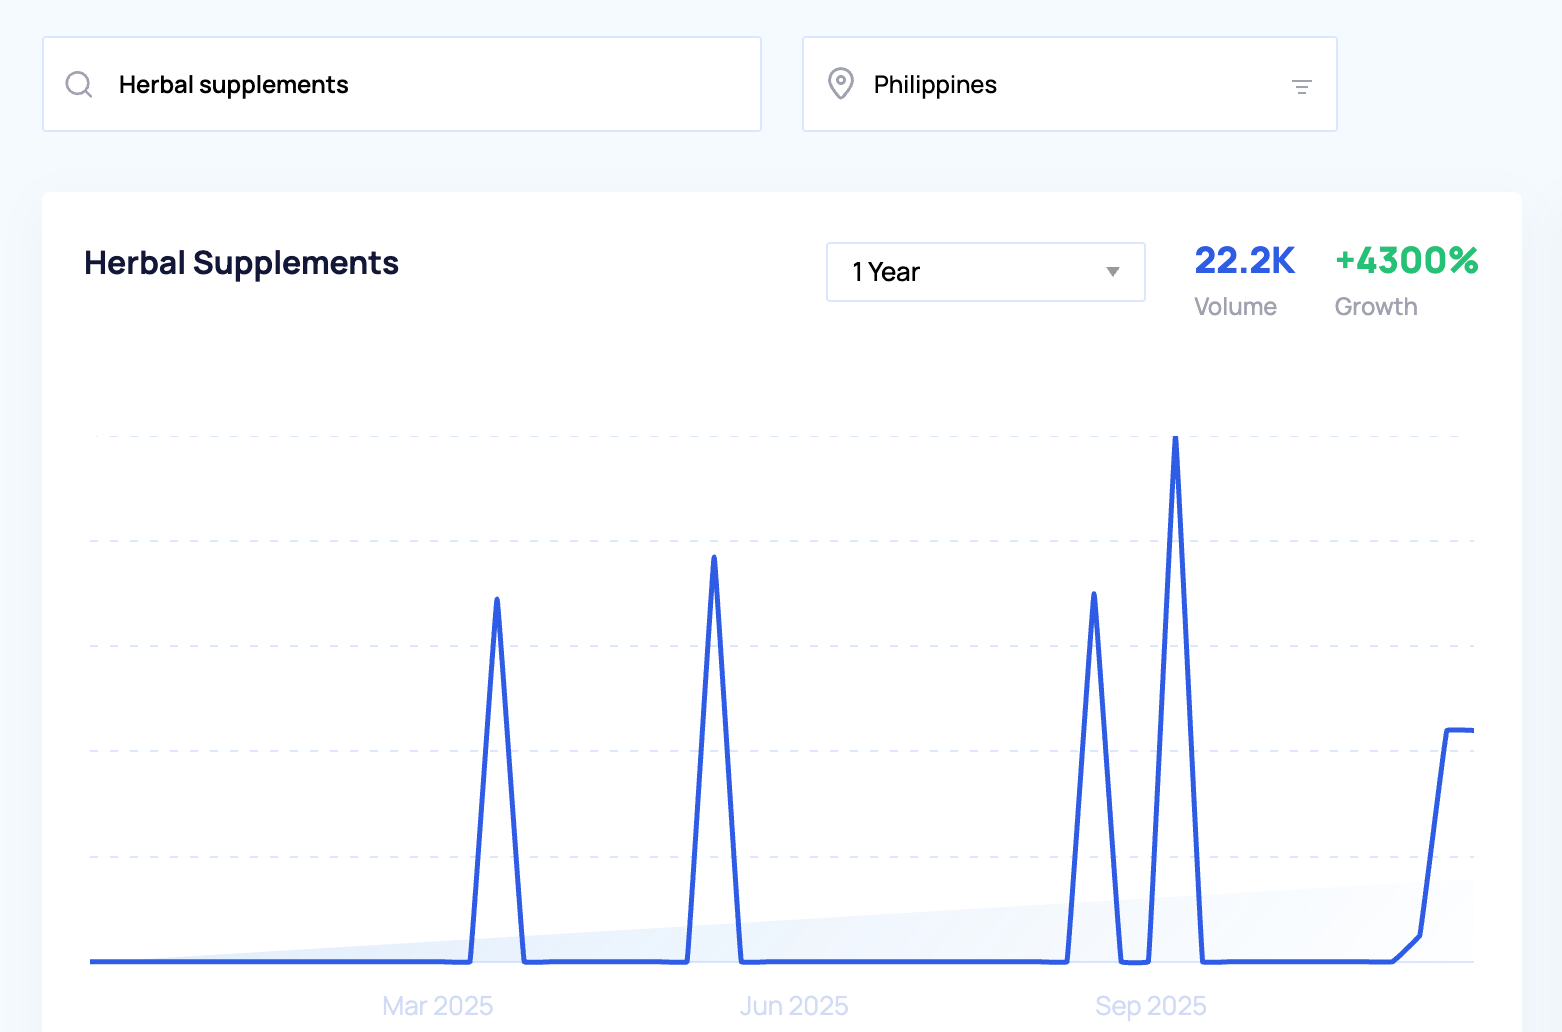Click the 22.2K volume value
The image size is (1562, 1032).
point(1244,261)
